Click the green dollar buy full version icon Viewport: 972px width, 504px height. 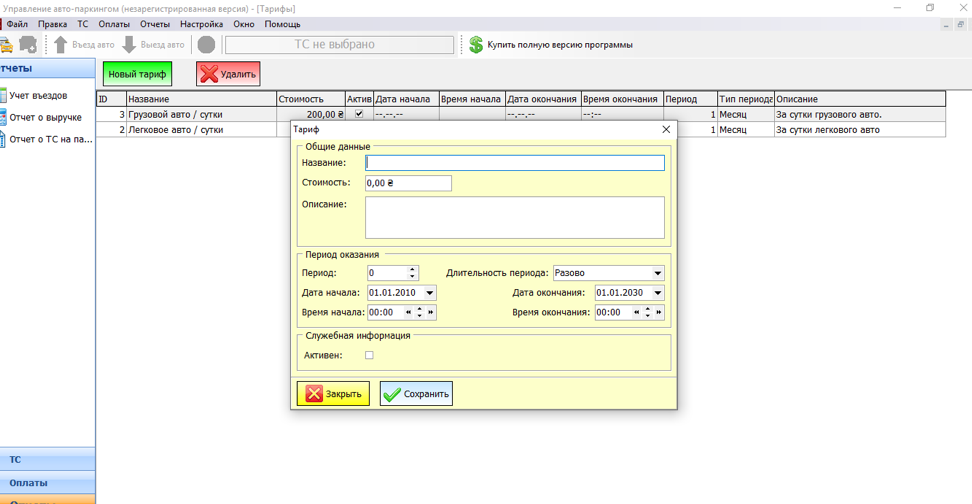click(476, 45)
